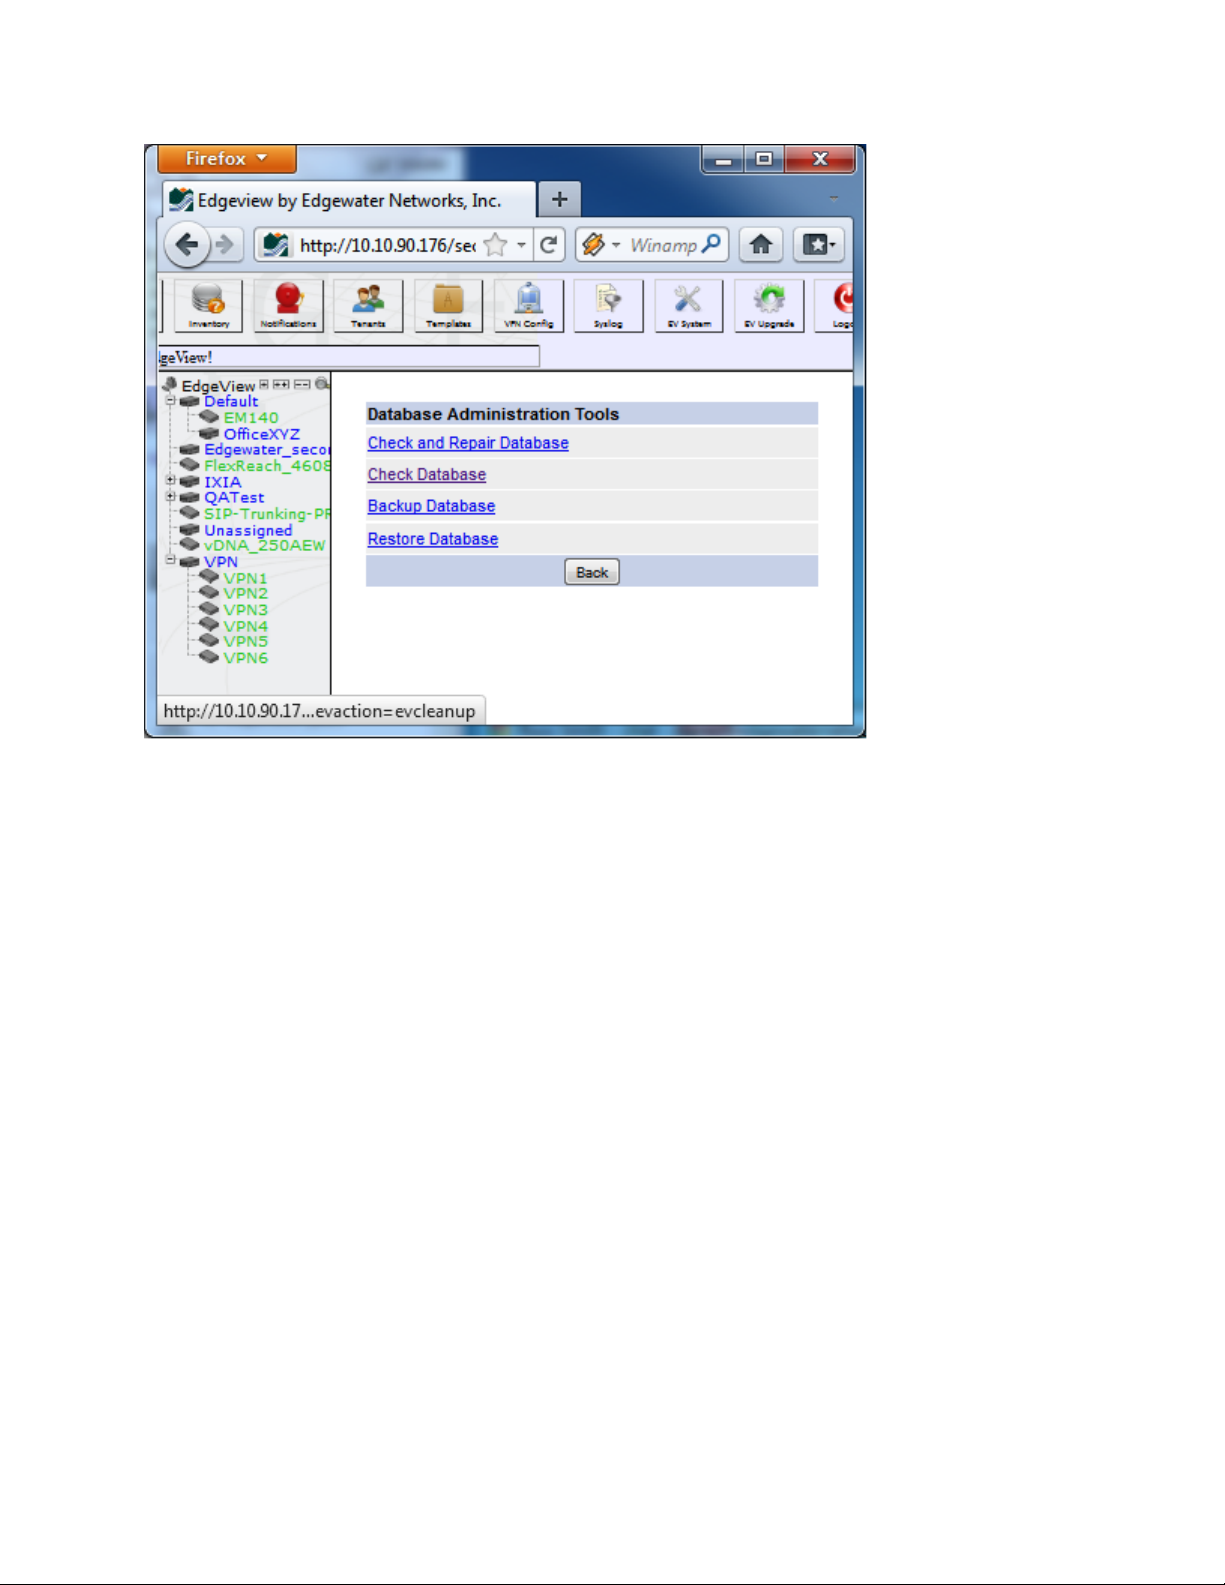Select VPN6 in the tree
This screenshot has height=1585, width=1225.
[246, 658]
